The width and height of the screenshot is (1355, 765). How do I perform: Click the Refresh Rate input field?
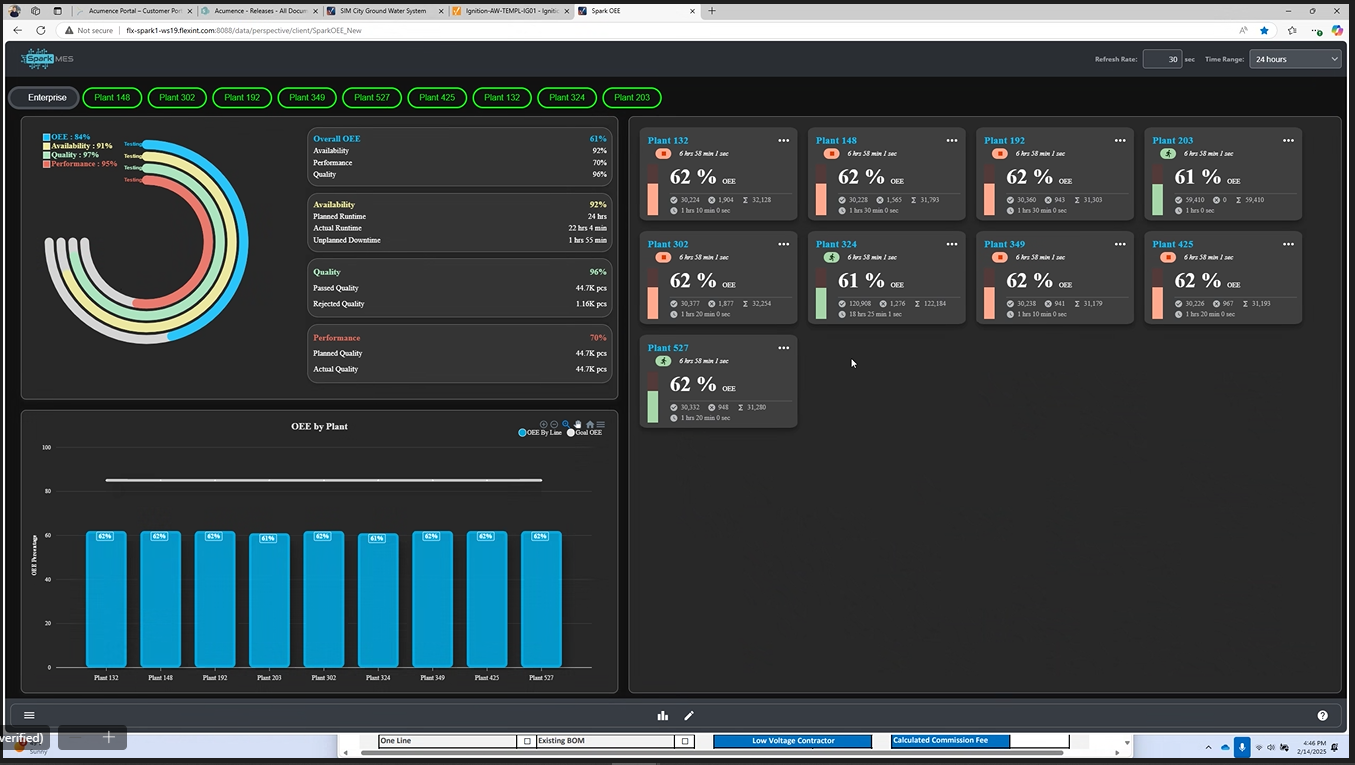click(1161, 59)
